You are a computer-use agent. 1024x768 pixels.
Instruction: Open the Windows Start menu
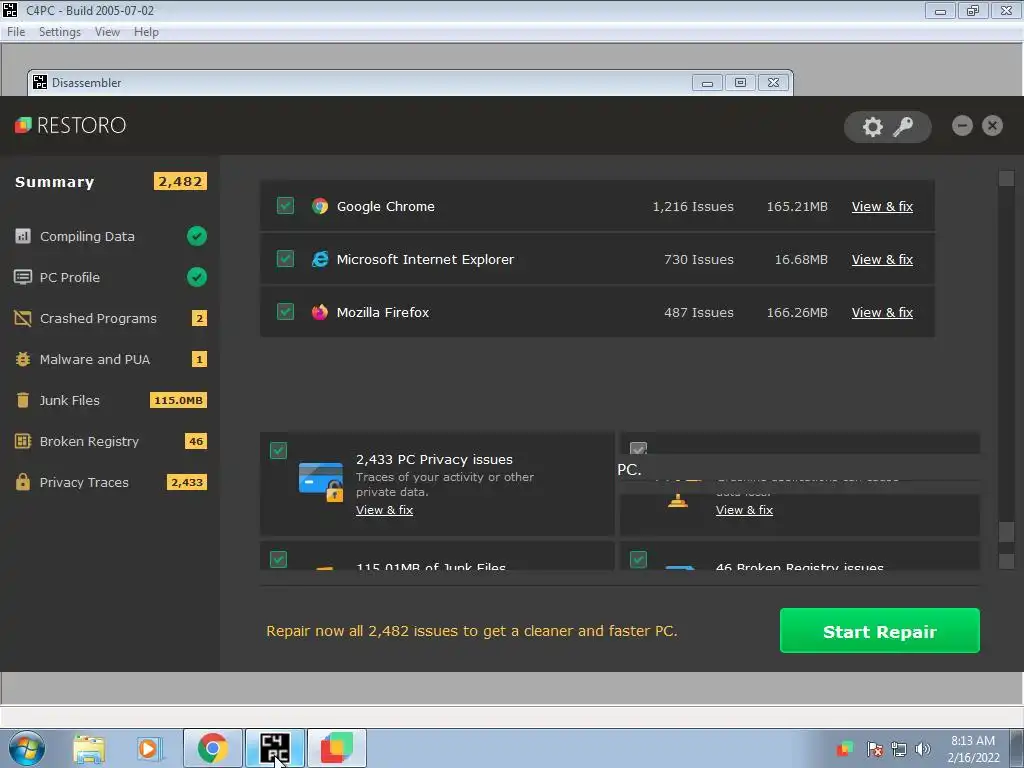pos(27,748)
